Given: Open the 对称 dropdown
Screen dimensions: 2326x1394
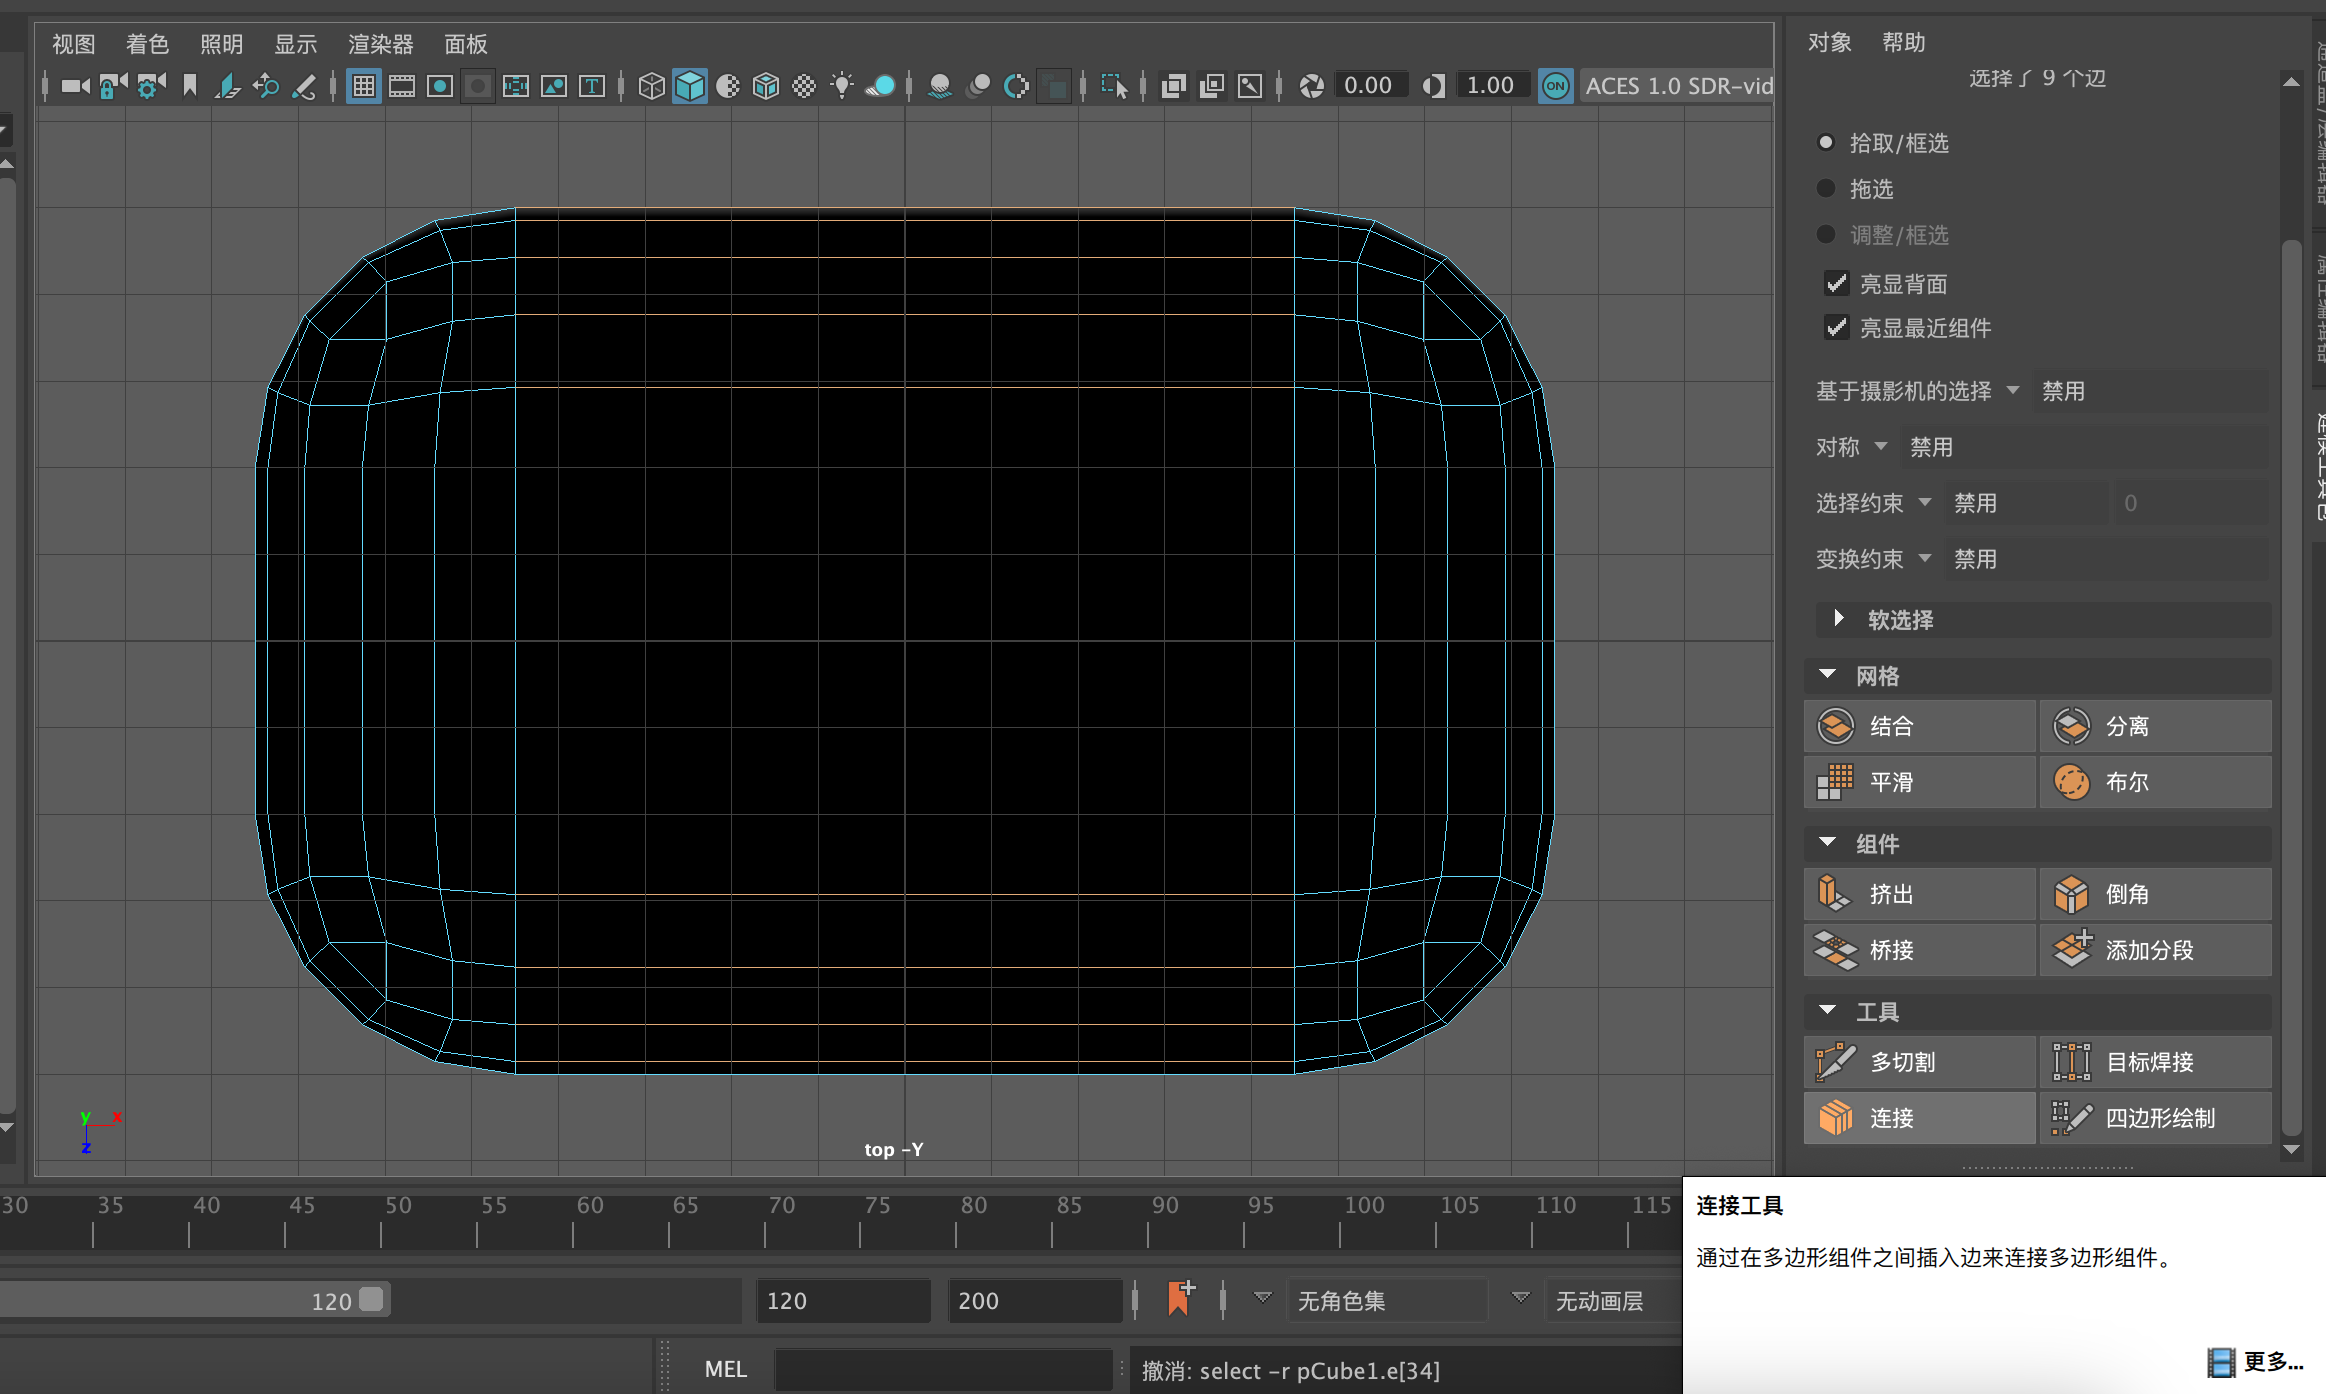Looking at the screenshot, I should pyautogui.click(x=1881, y=446).
